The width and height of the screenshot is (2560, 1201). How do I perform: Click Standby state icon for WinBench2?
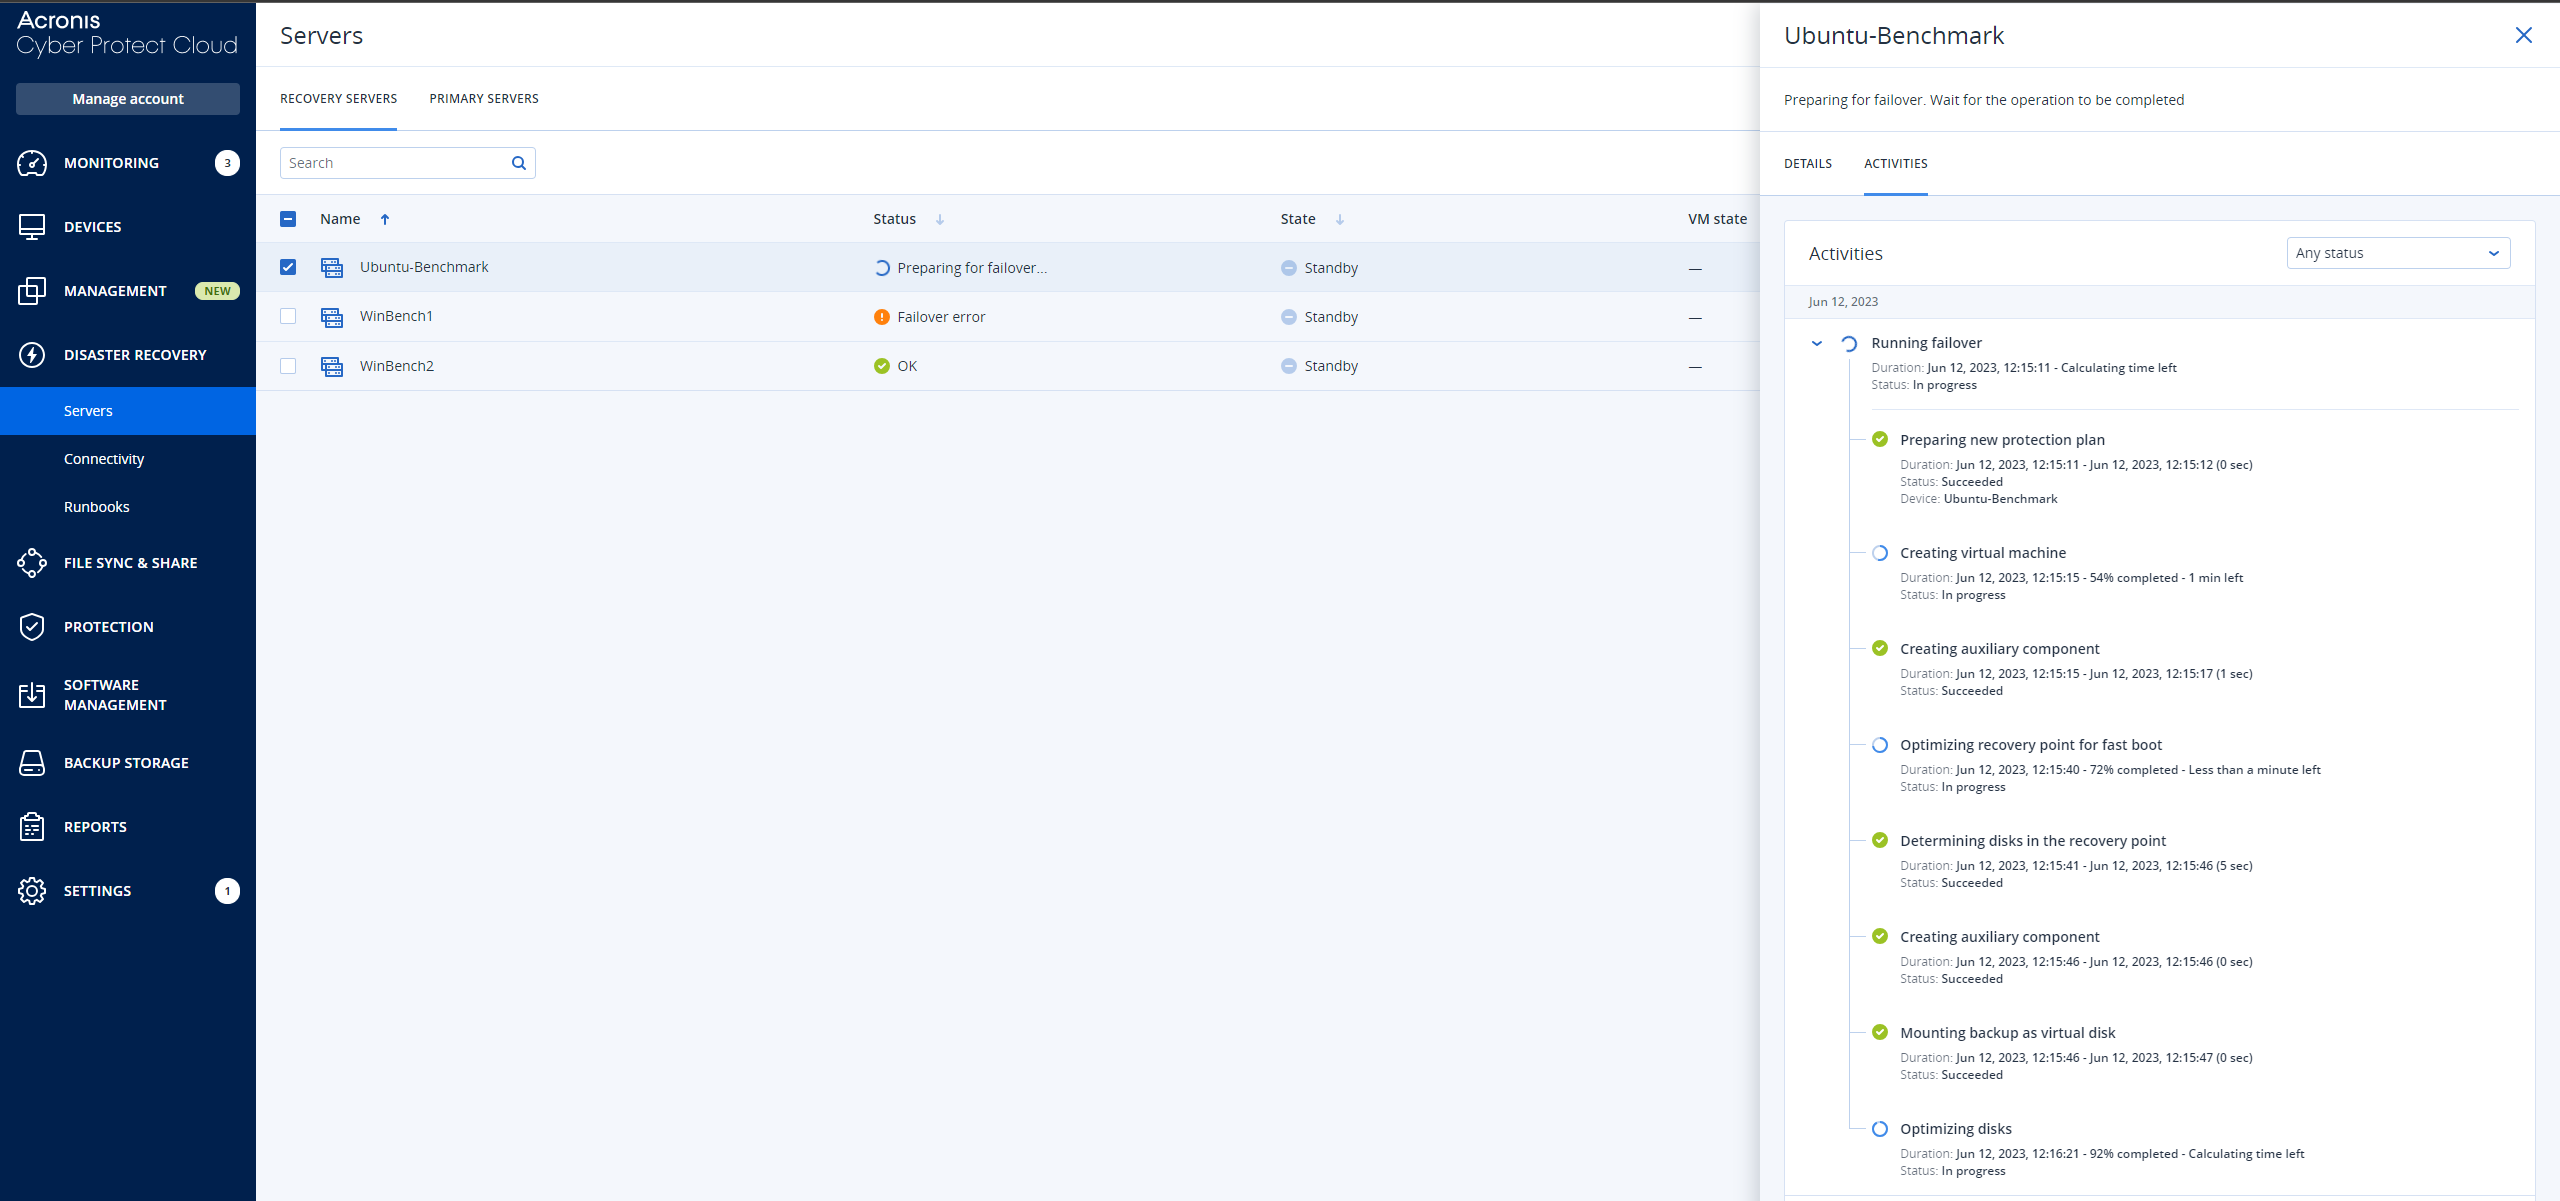coord(1289,366)
